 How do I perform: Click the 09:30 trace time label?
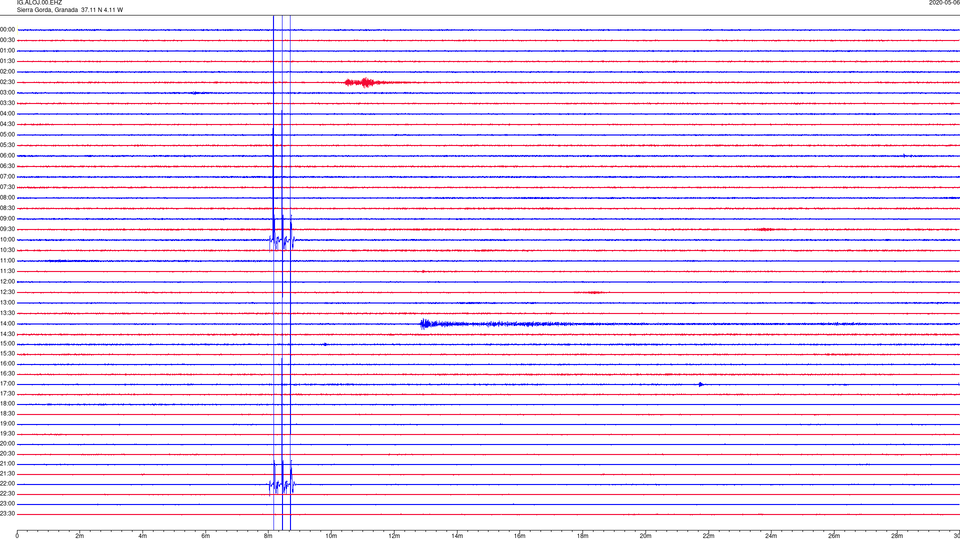[x=7, y=229]
